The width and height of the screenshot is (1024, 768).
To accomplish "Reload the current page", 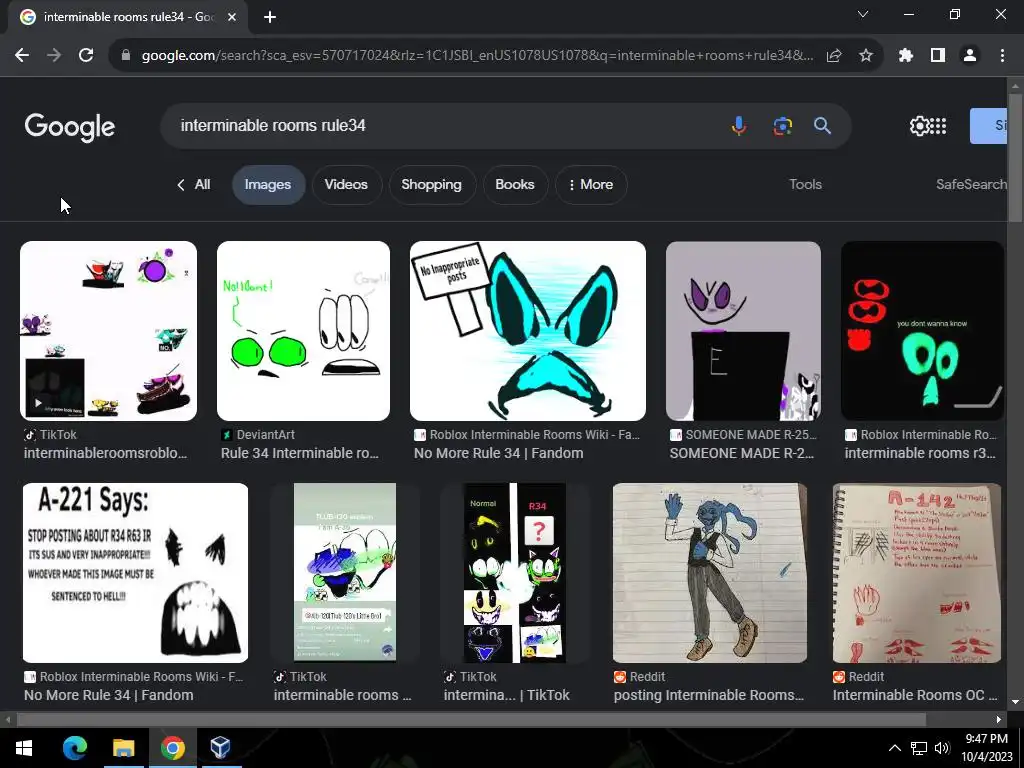I will click(x=86, y=56).
